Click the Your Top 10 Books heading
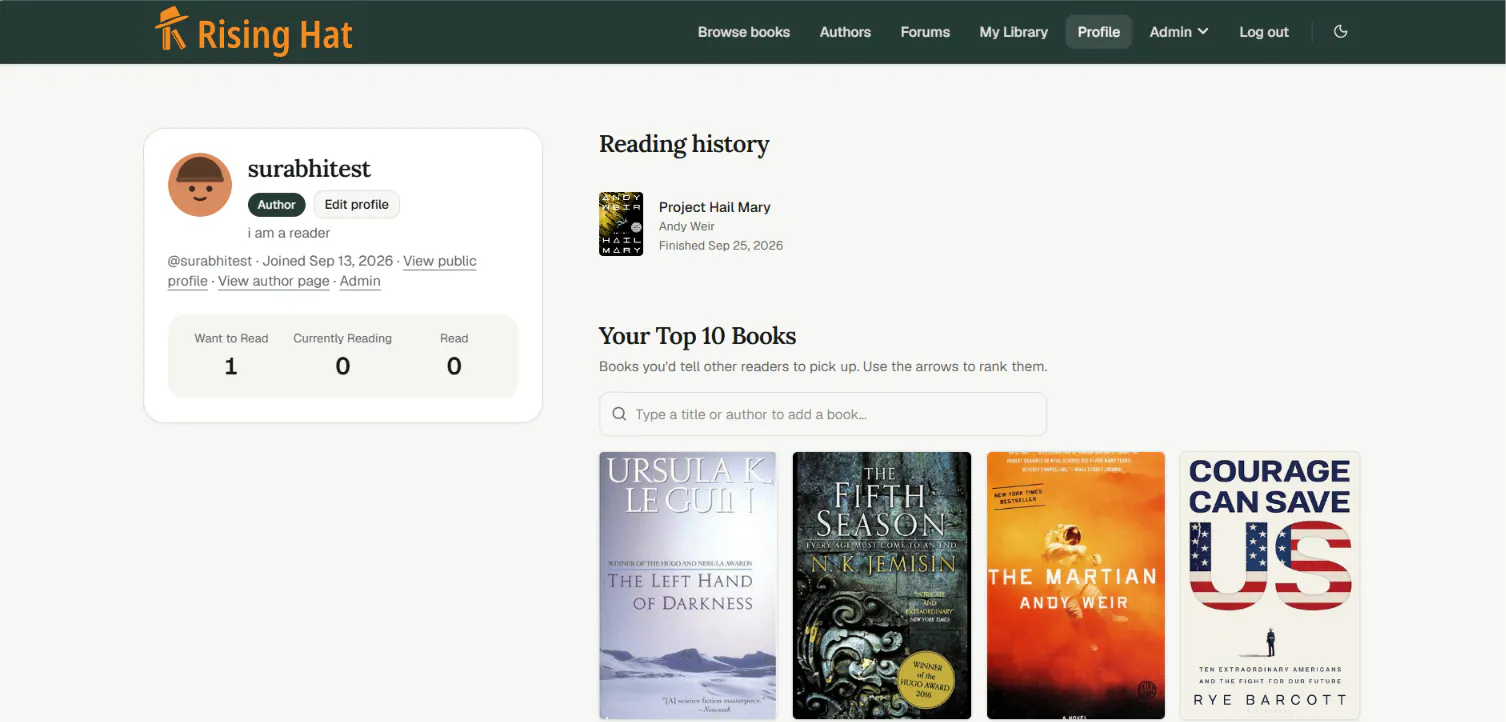Image resolution: width=1506 pixels, height=722 pixels. tap(697, 336)
